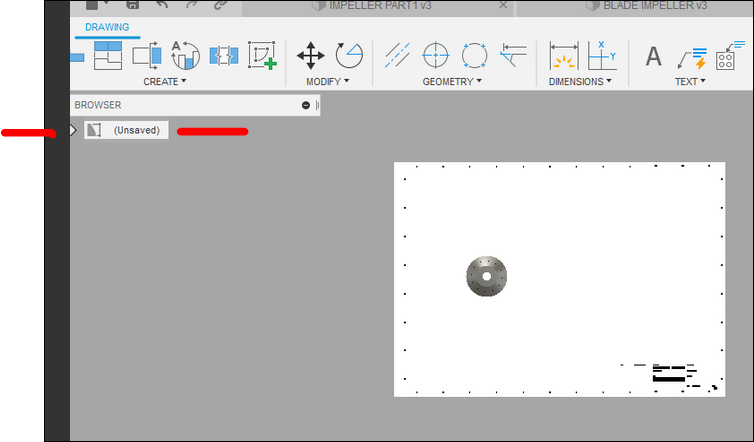Select the Section View tool
The image size is (754, 442).
click(147, 55)
